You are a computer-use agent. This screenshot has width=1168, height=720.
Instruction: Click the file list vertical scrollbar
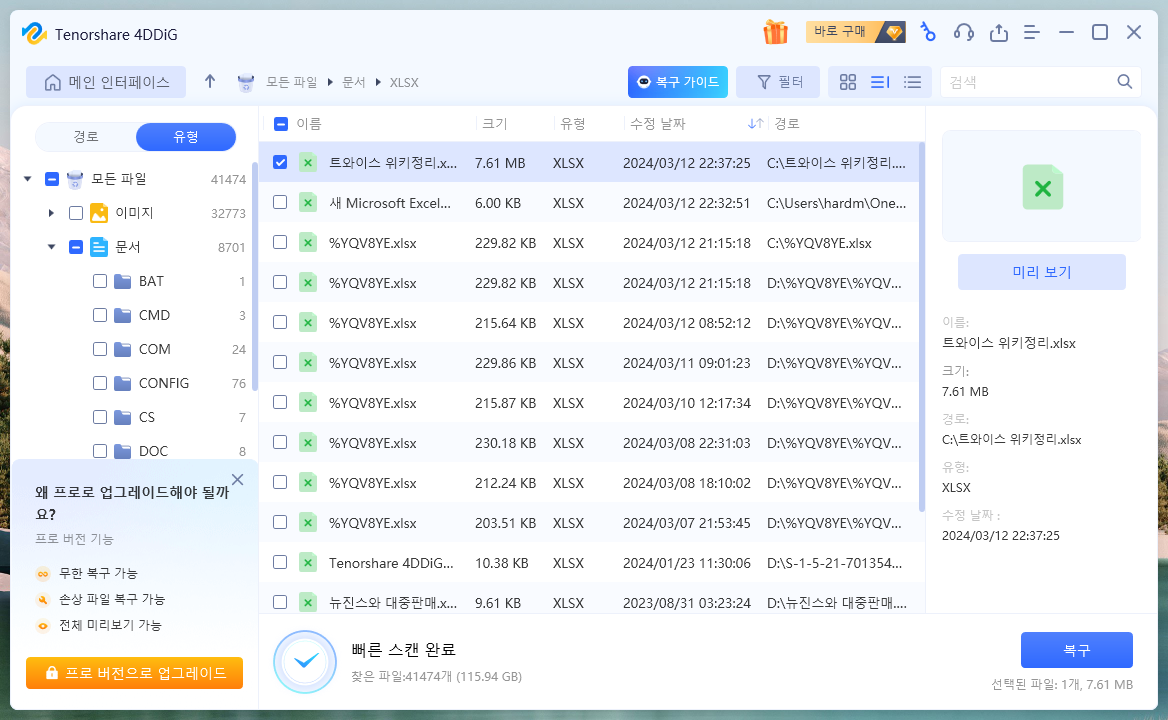(x=921, y=328)
